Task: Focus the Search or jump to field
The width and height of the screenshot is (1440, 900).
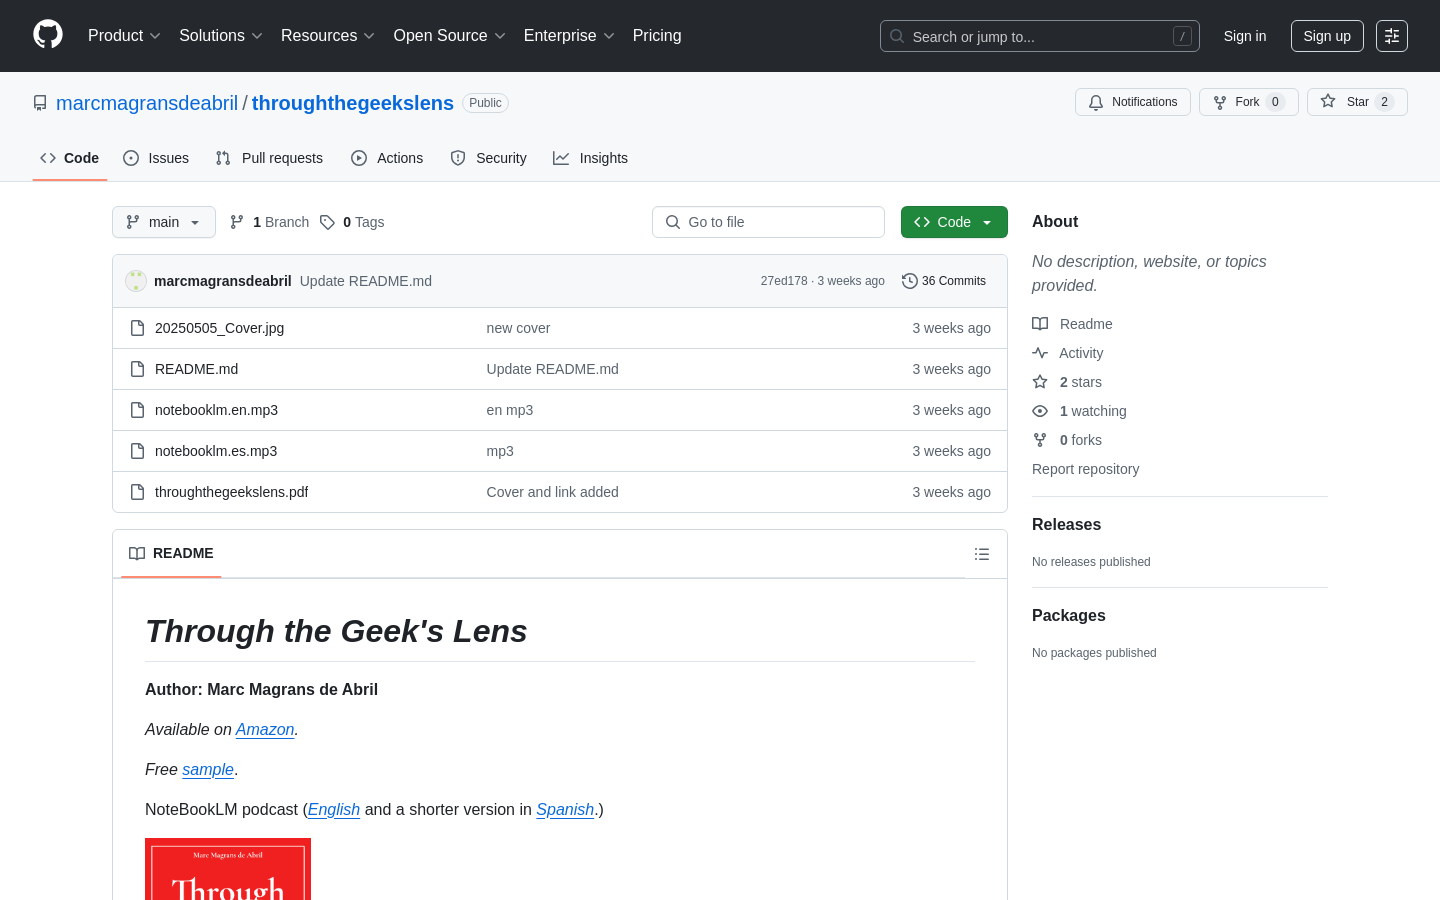Action: 1040,36
